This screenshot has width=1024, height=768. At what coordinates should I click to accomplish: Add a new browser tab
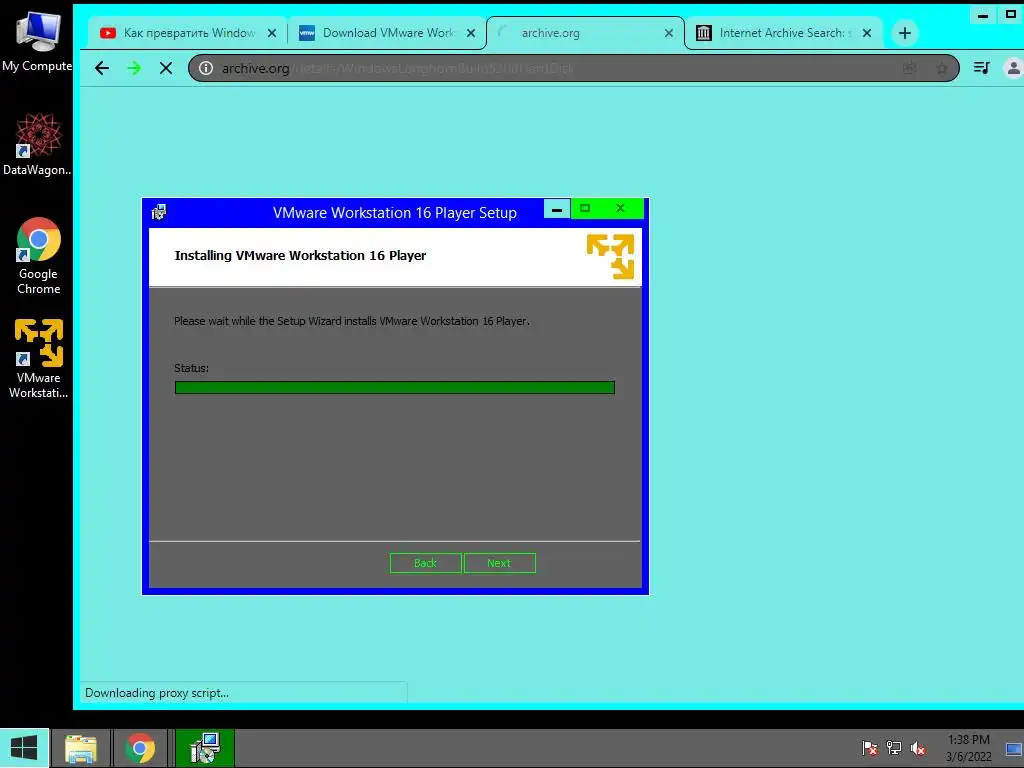[x=904, y=33]
